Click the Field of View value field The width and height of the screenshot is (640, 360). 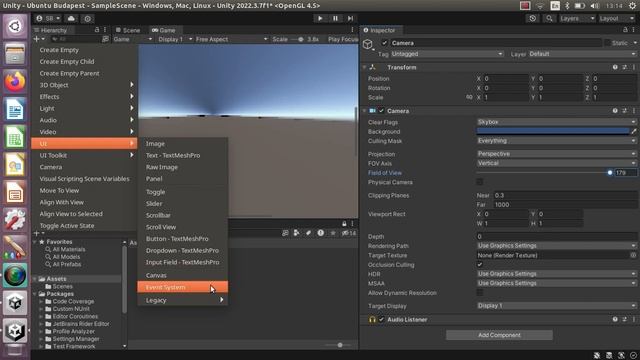coord(626,173)
